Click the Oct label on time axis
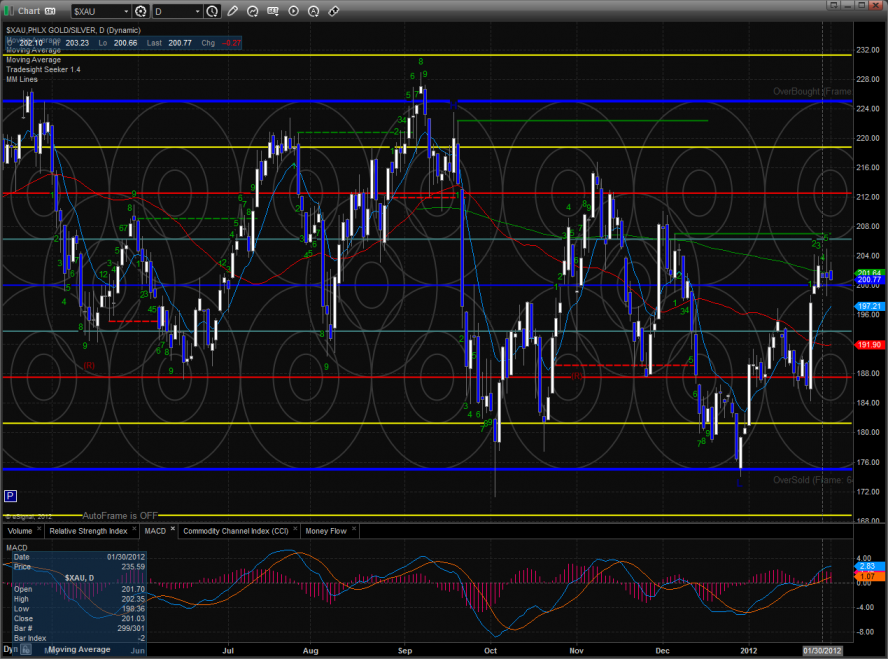 pos(490,651)
